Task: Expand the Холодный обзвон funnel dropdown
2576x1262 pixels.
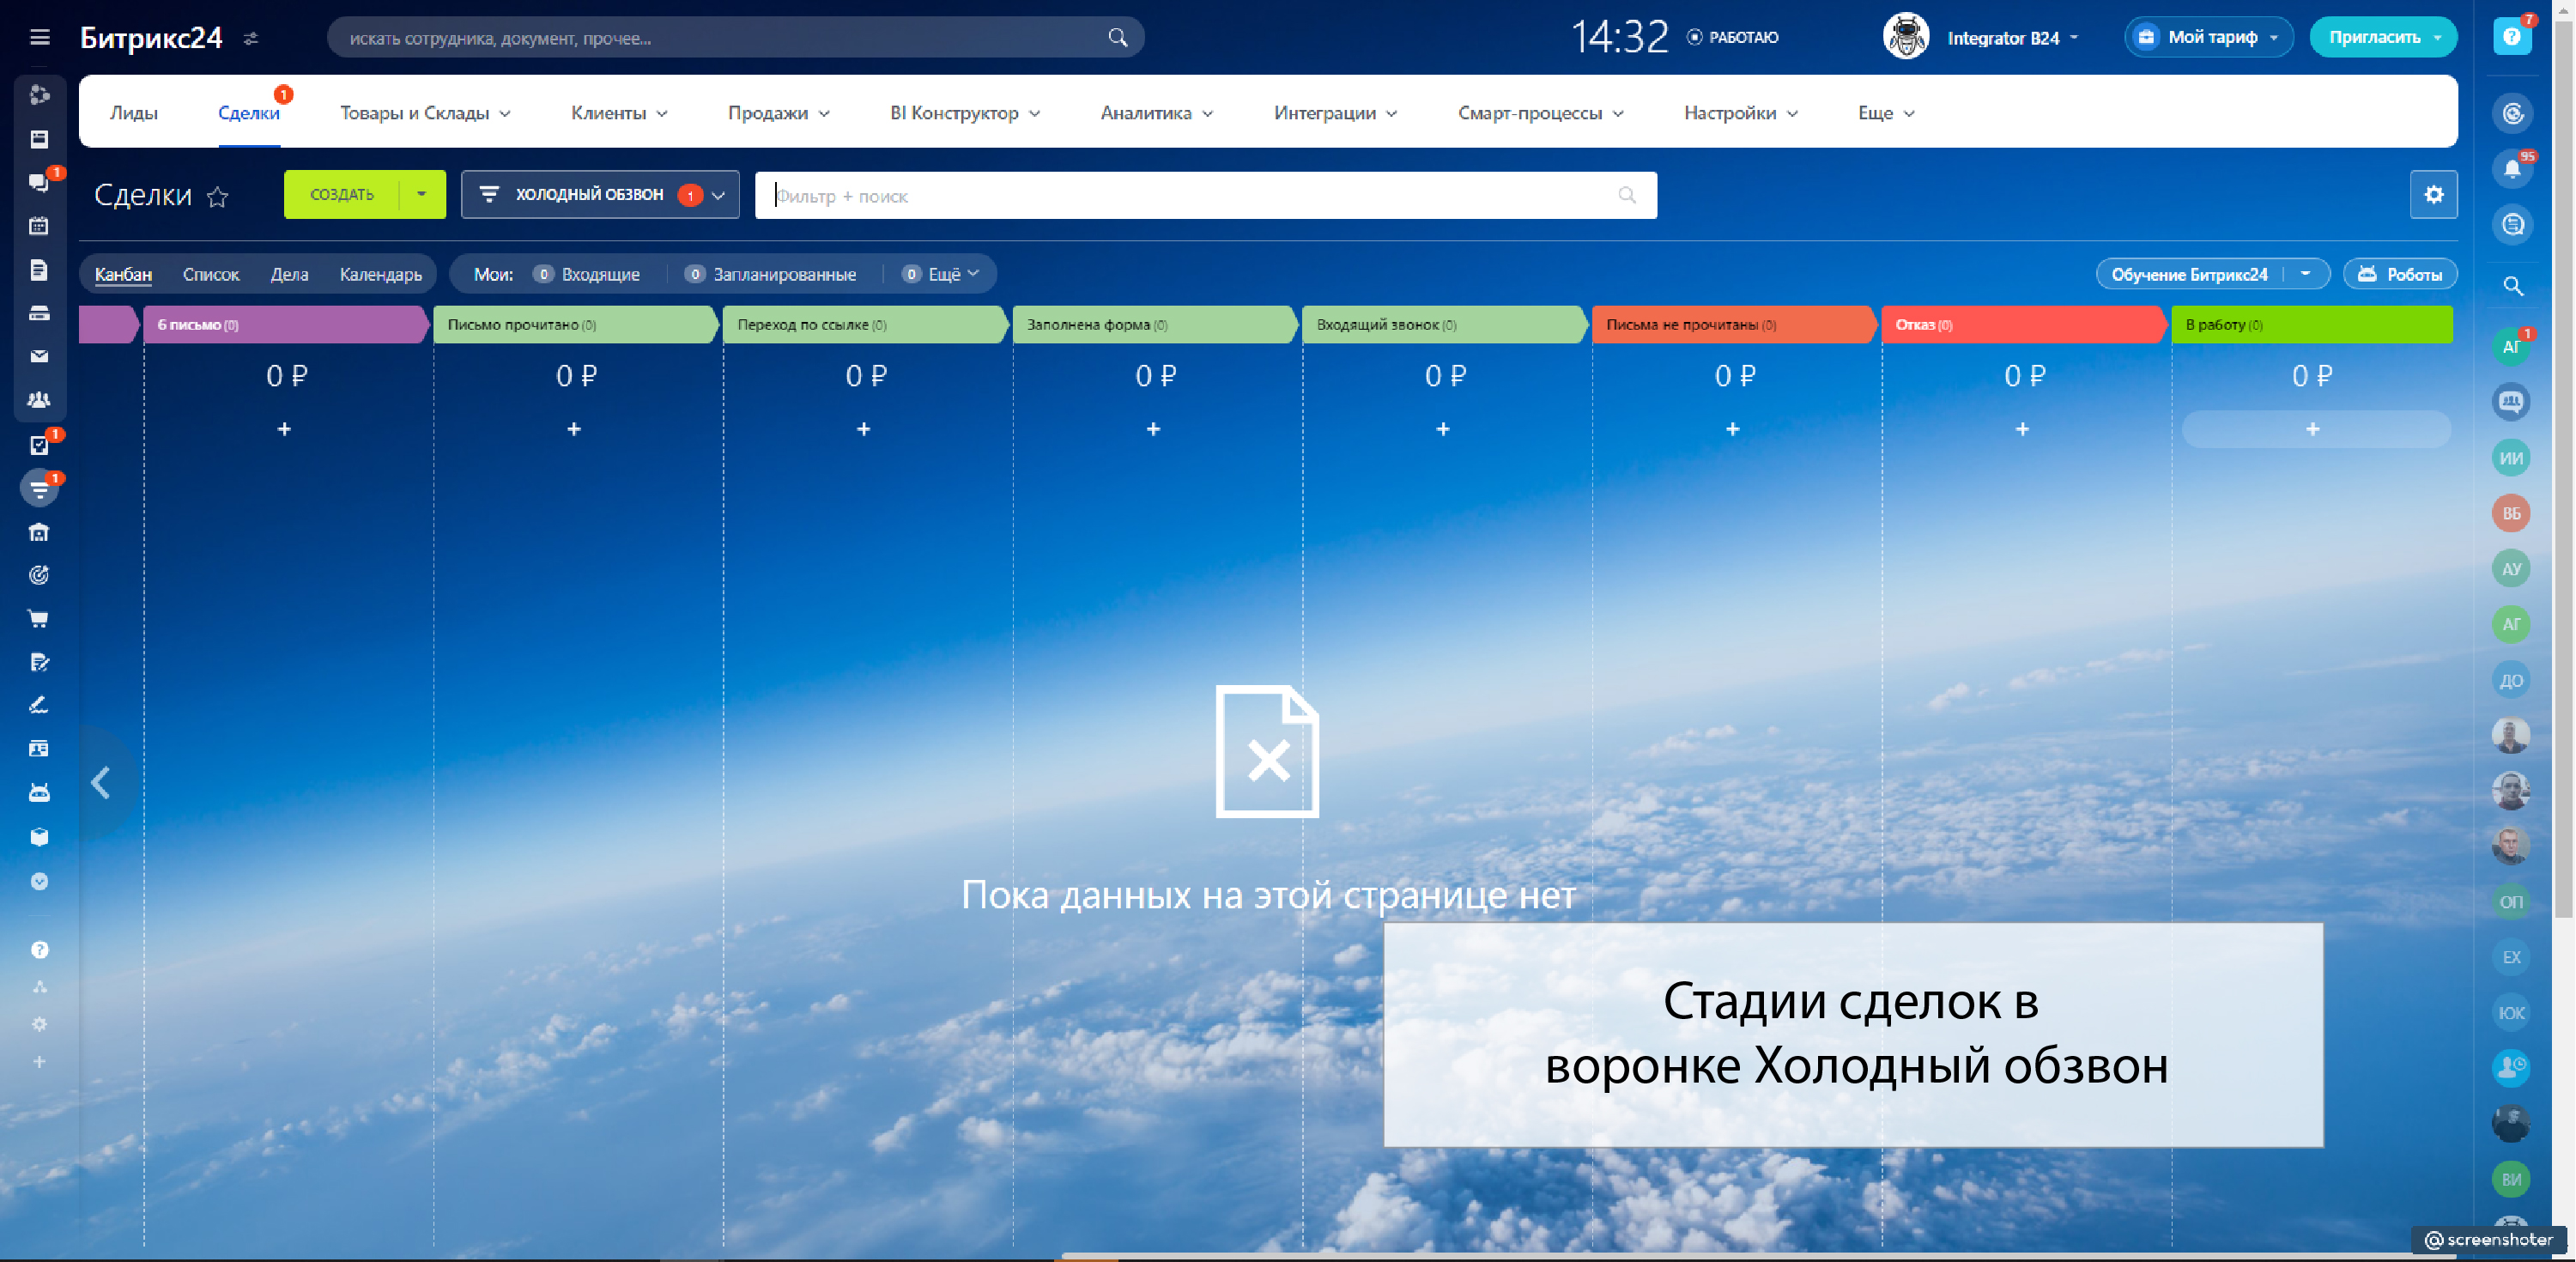Action: [x=718, y=195]
